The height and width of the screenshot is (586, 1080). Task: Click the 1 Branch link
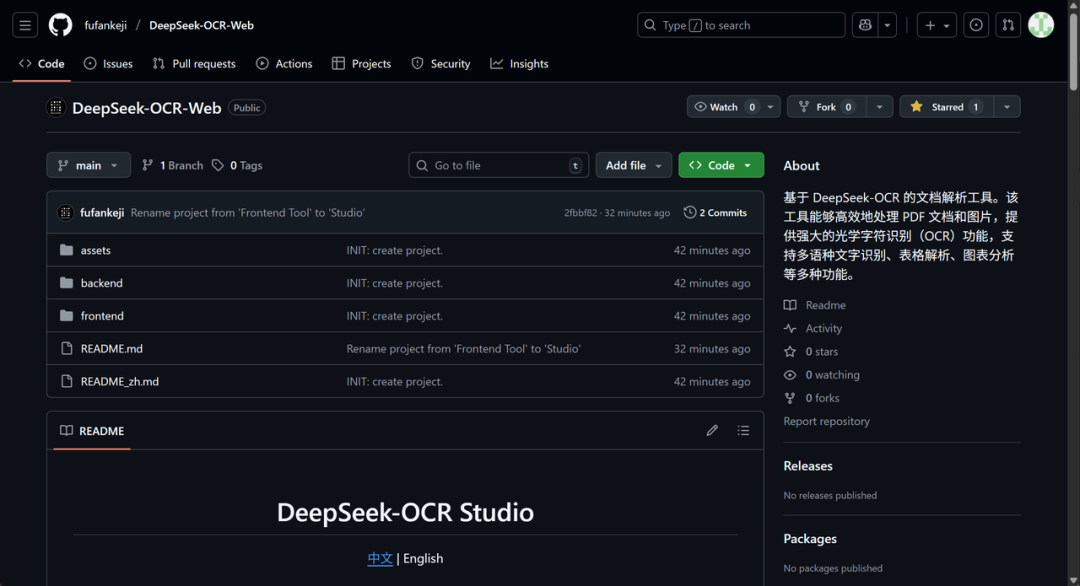coord(173,165)
